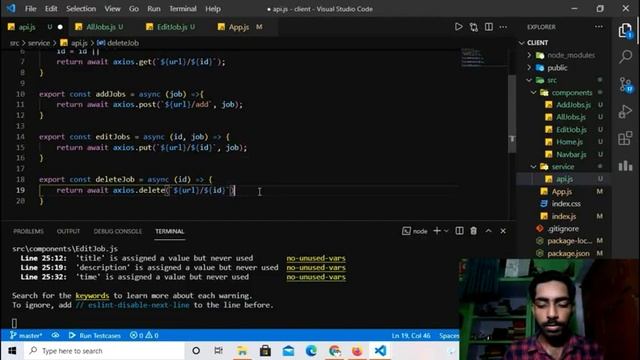Click the status bar eye icon
640x360 pixels.
click(x=55, y=336)
